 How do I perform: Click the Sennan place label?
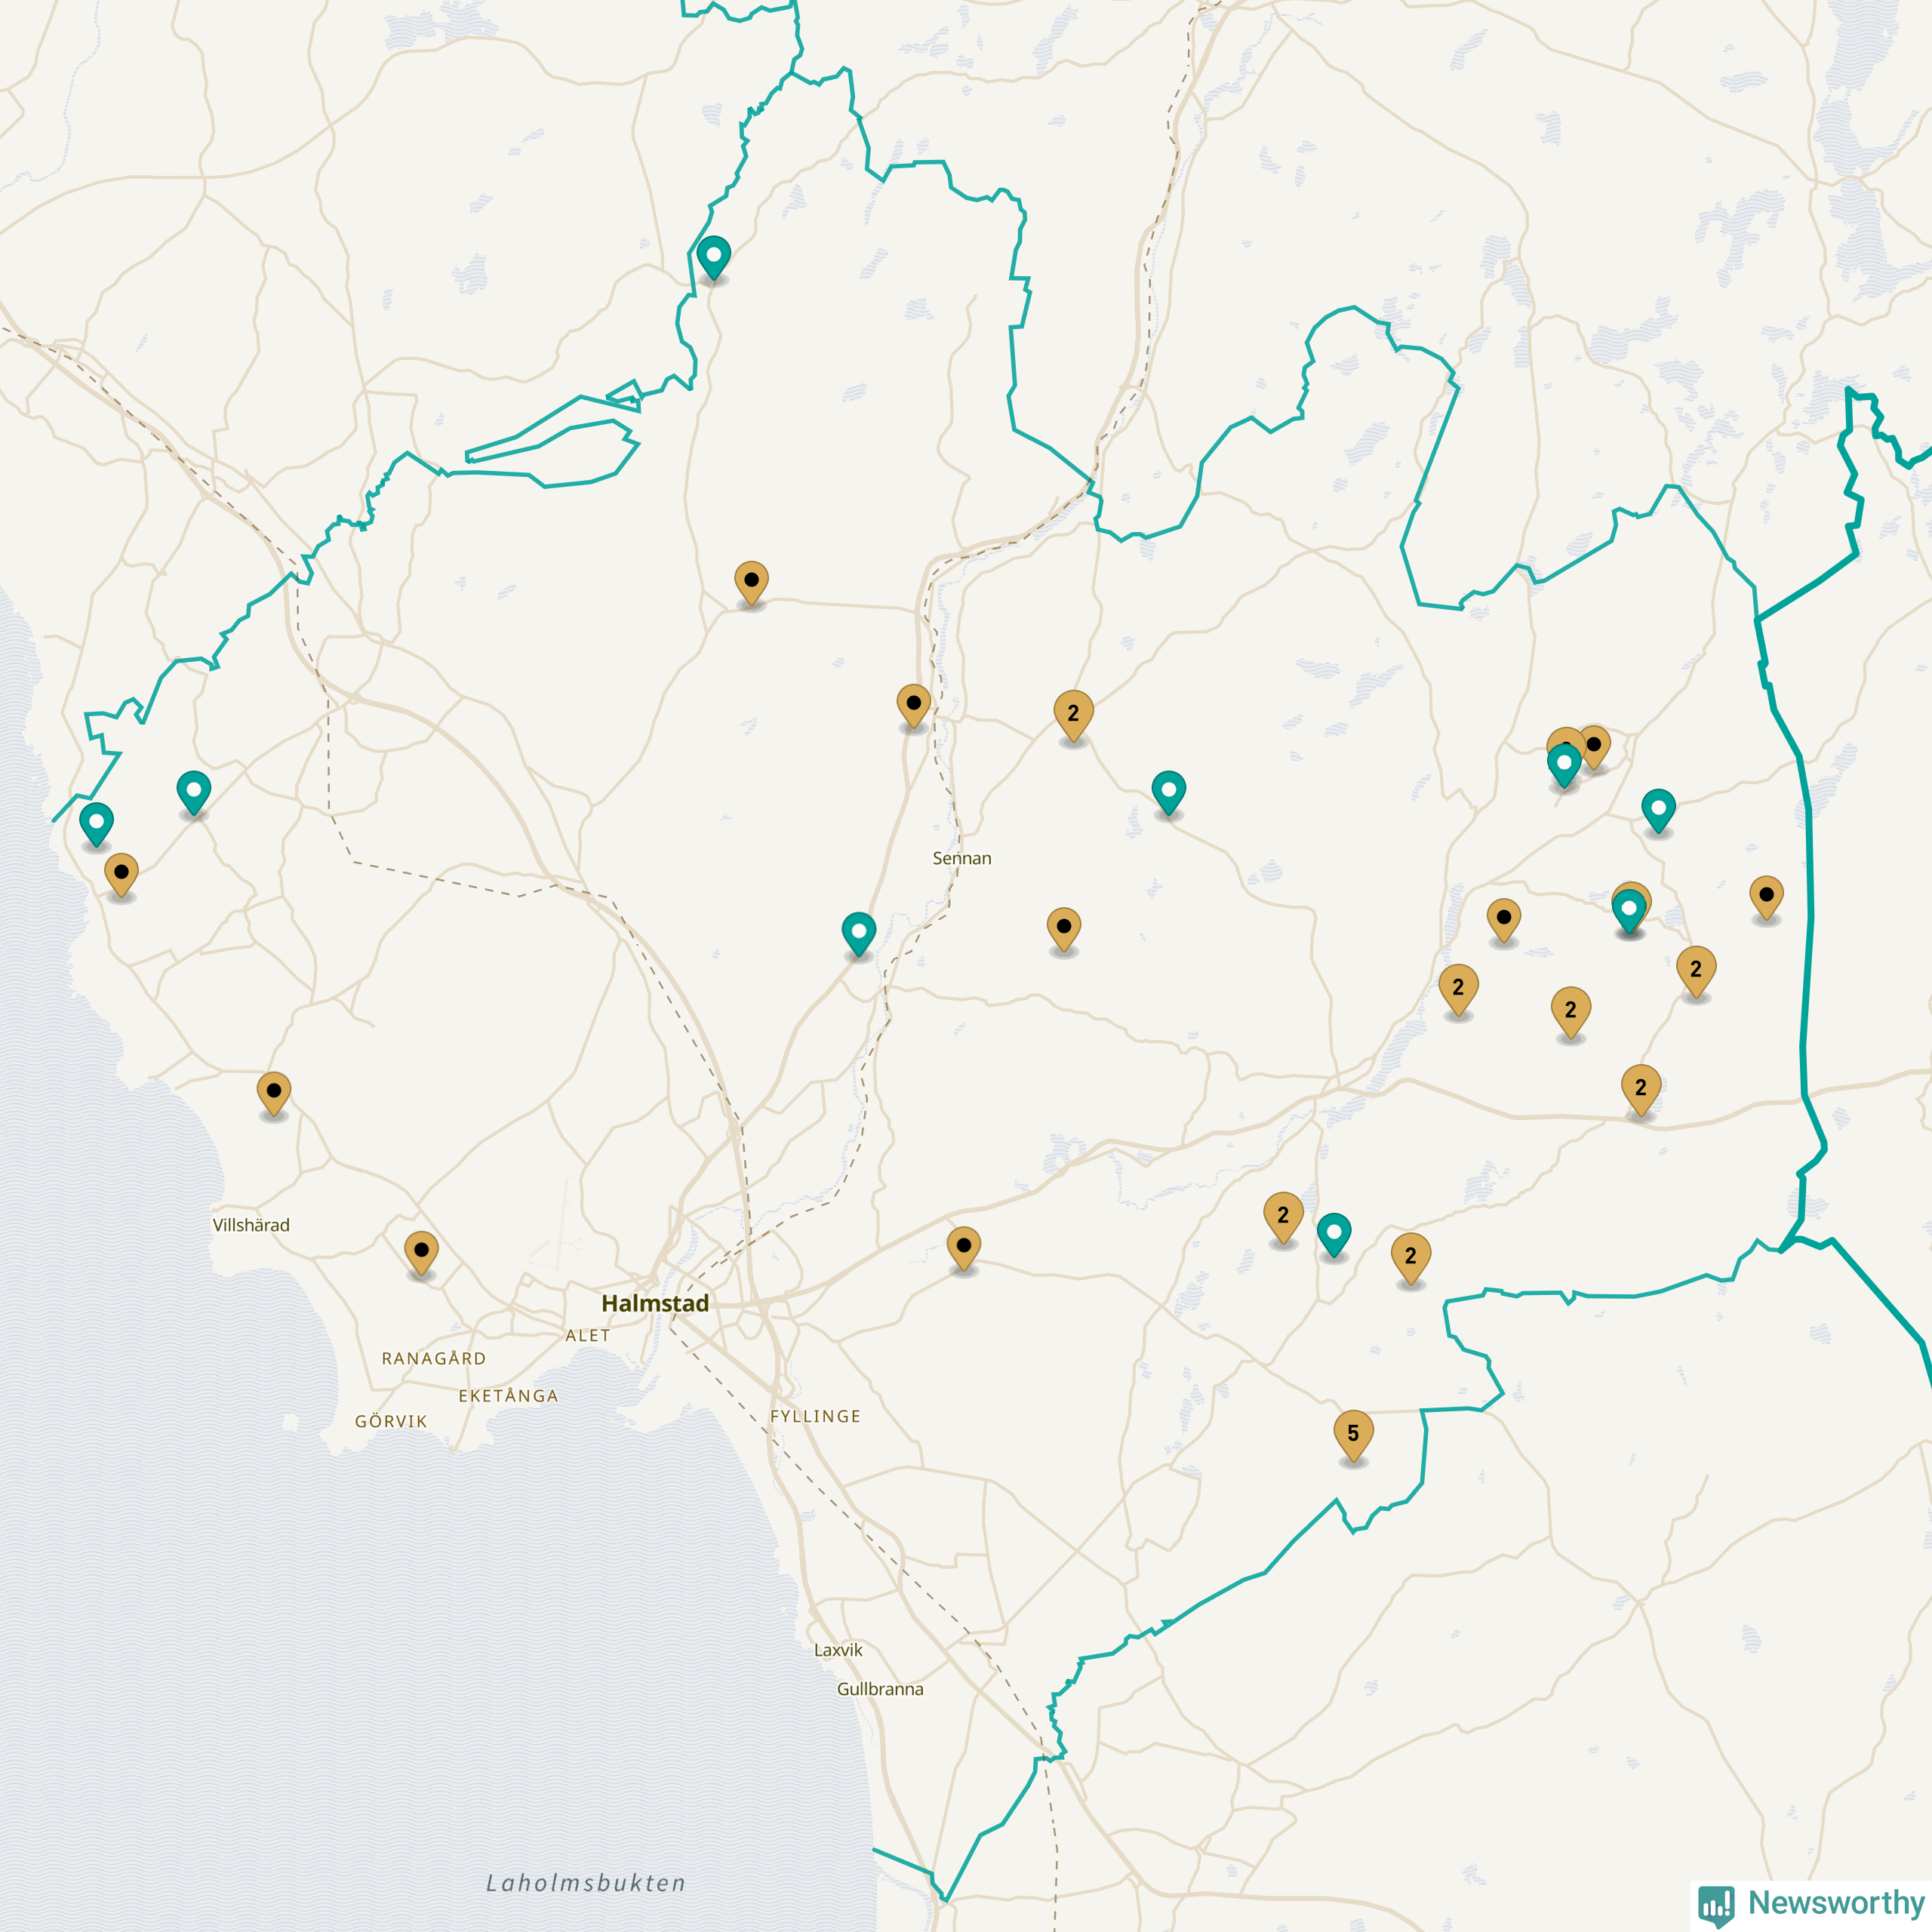961,858
